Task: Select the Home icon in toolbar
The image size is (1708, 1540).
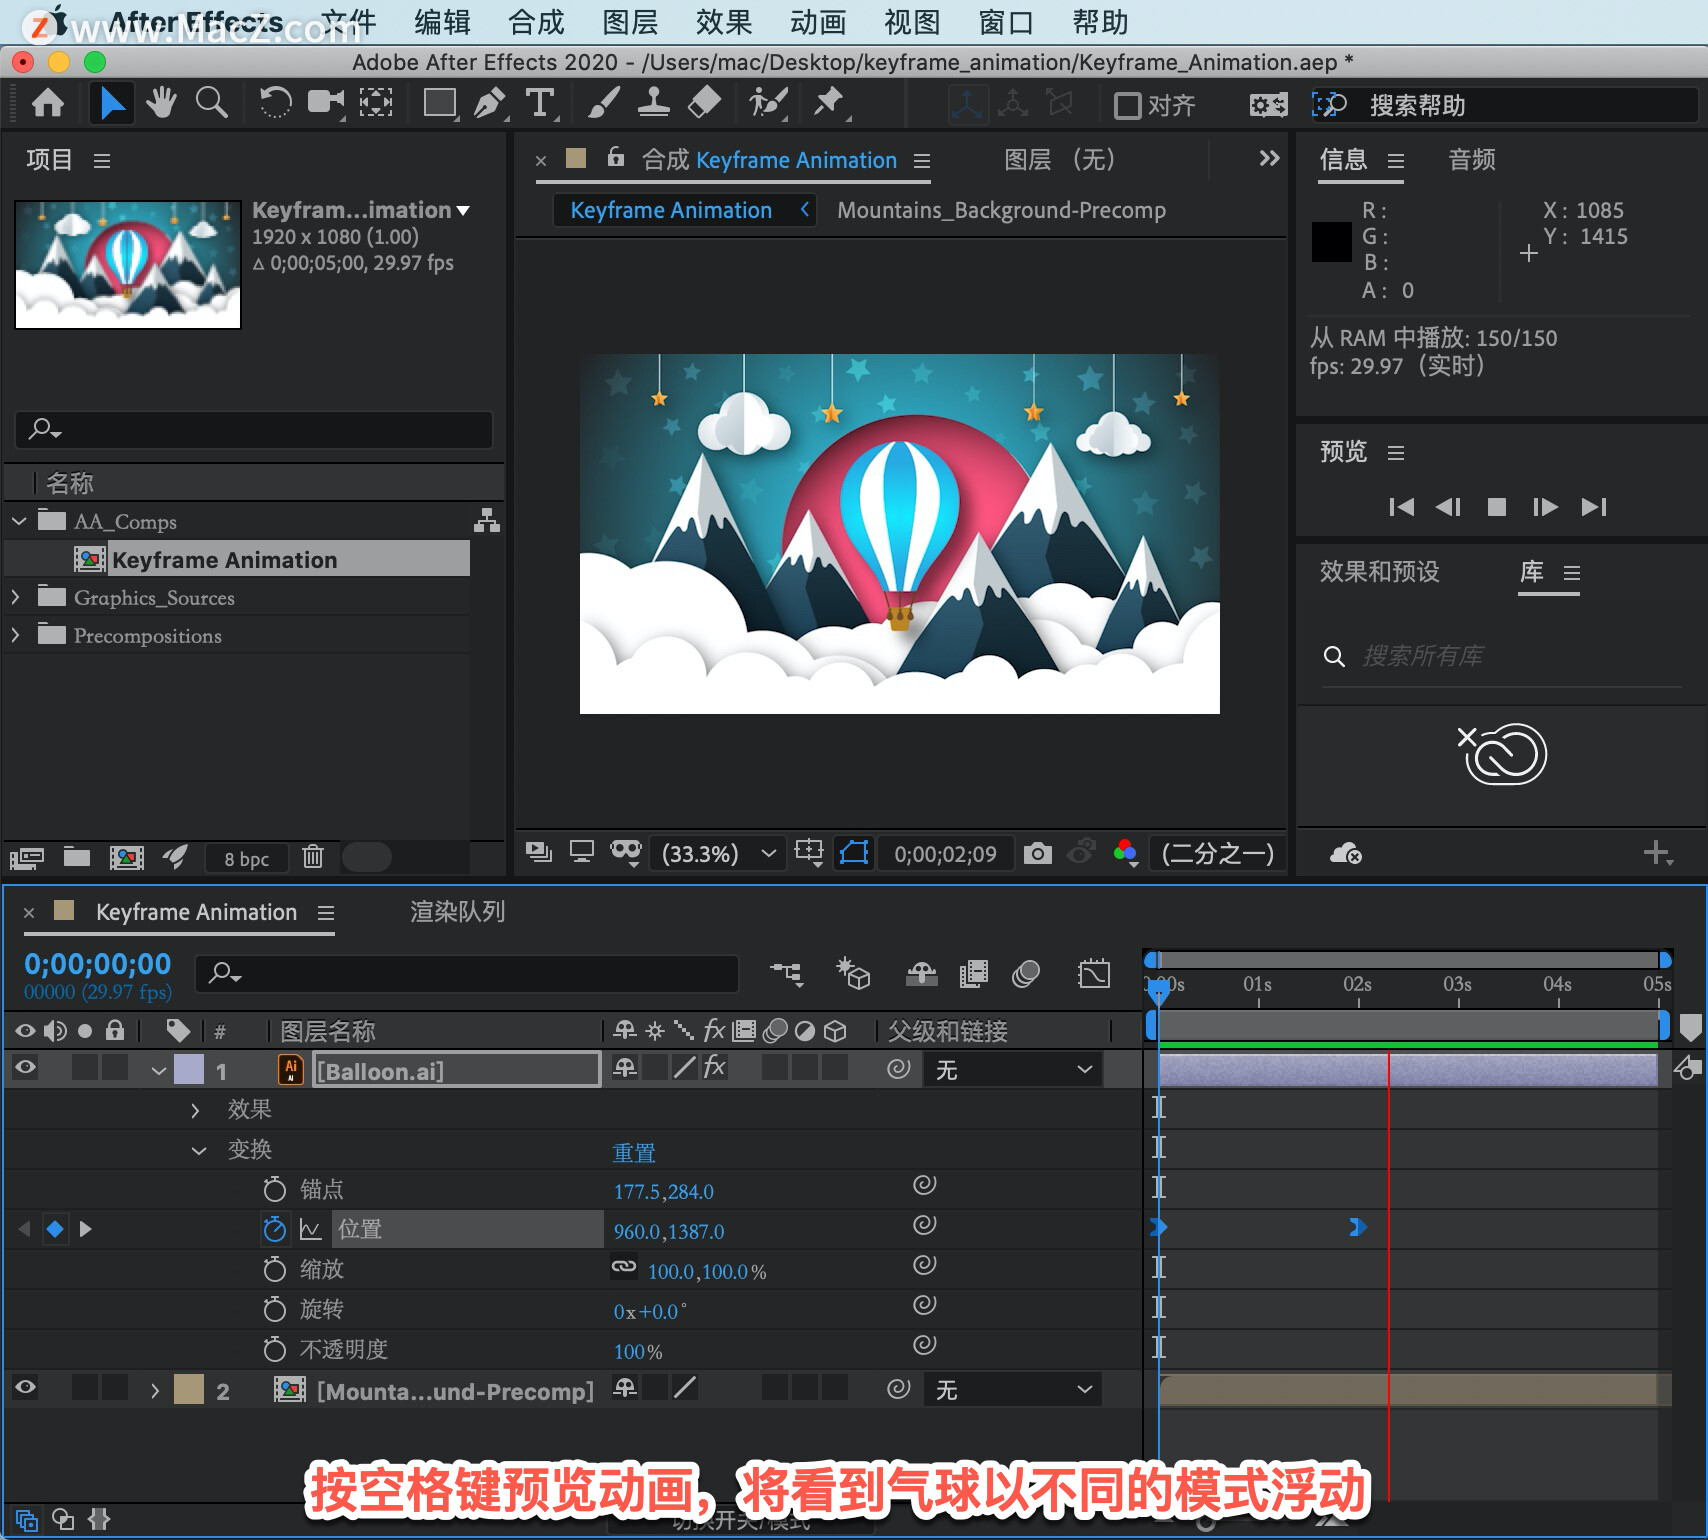Action: point(47,103)
